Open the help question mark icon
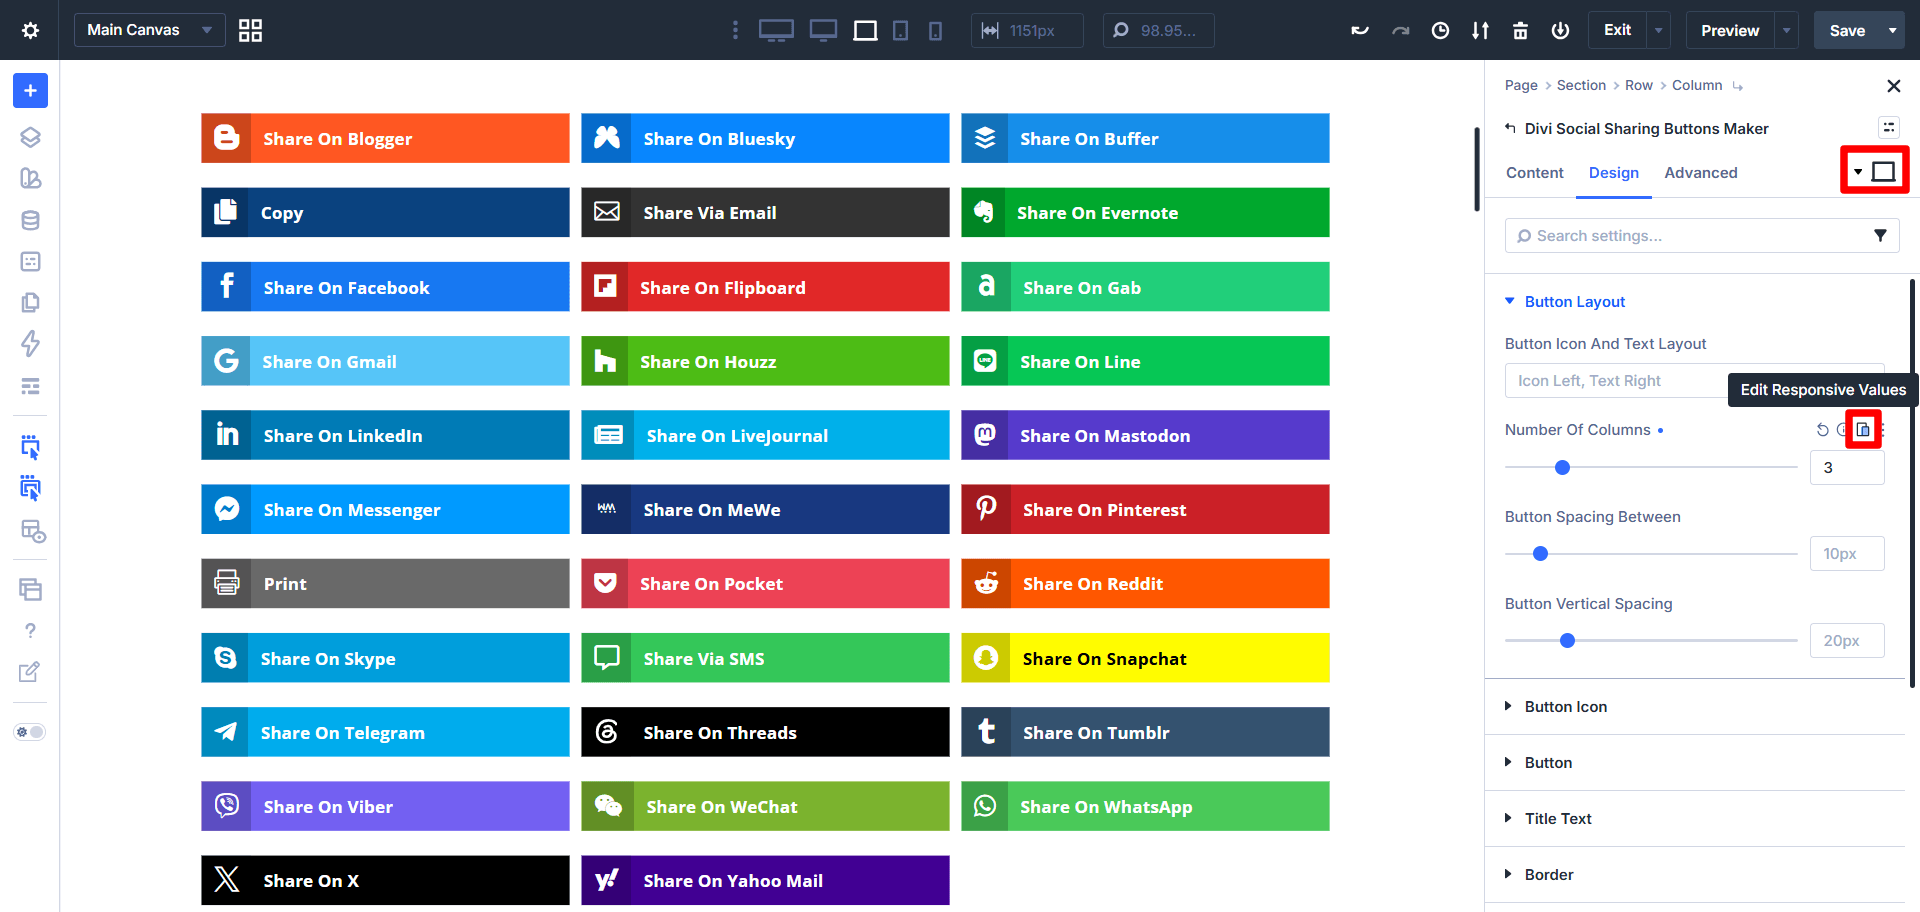The width and height of the screenshot is (1920, 912). tap(30, 631)
